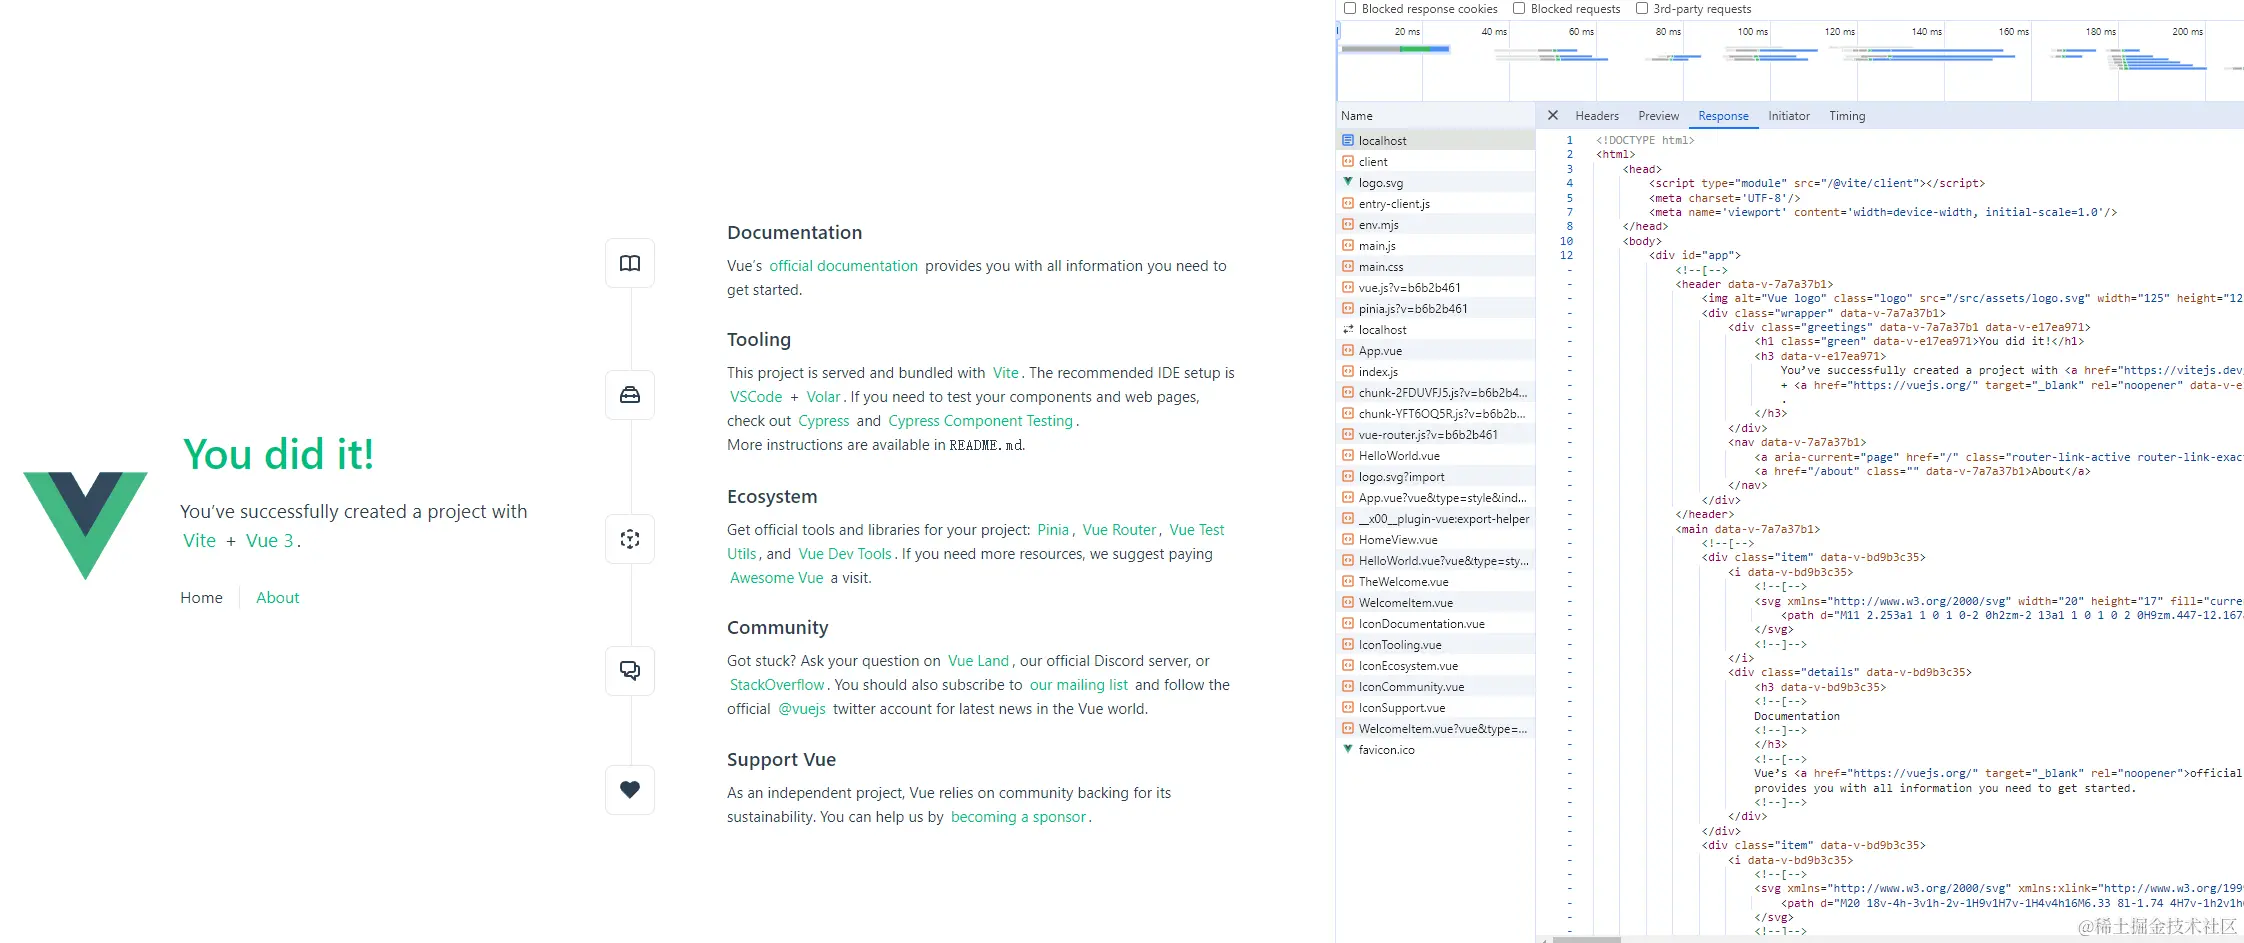Switch to the Headers tab
Screen dimensions: 2244x943
coord(1597,116)
